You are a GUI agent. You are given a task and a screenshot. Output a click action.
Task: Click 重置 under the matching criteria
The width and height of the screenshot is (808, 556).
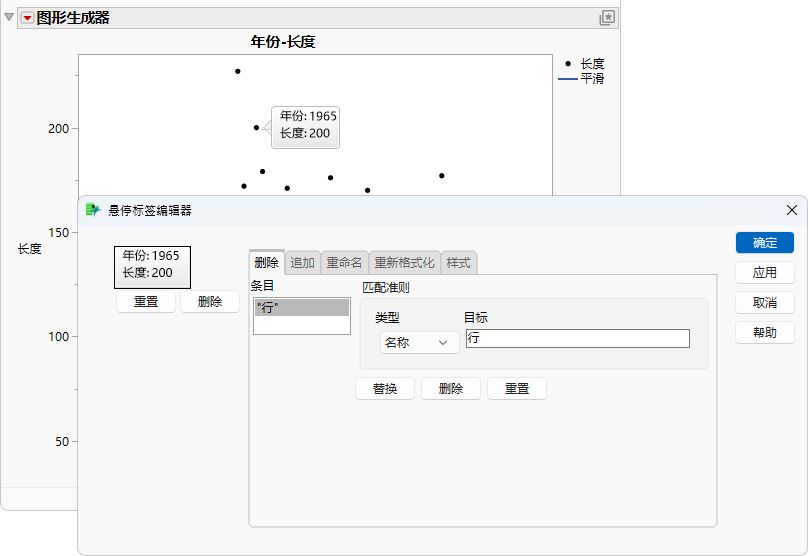[x=517, y=389]
